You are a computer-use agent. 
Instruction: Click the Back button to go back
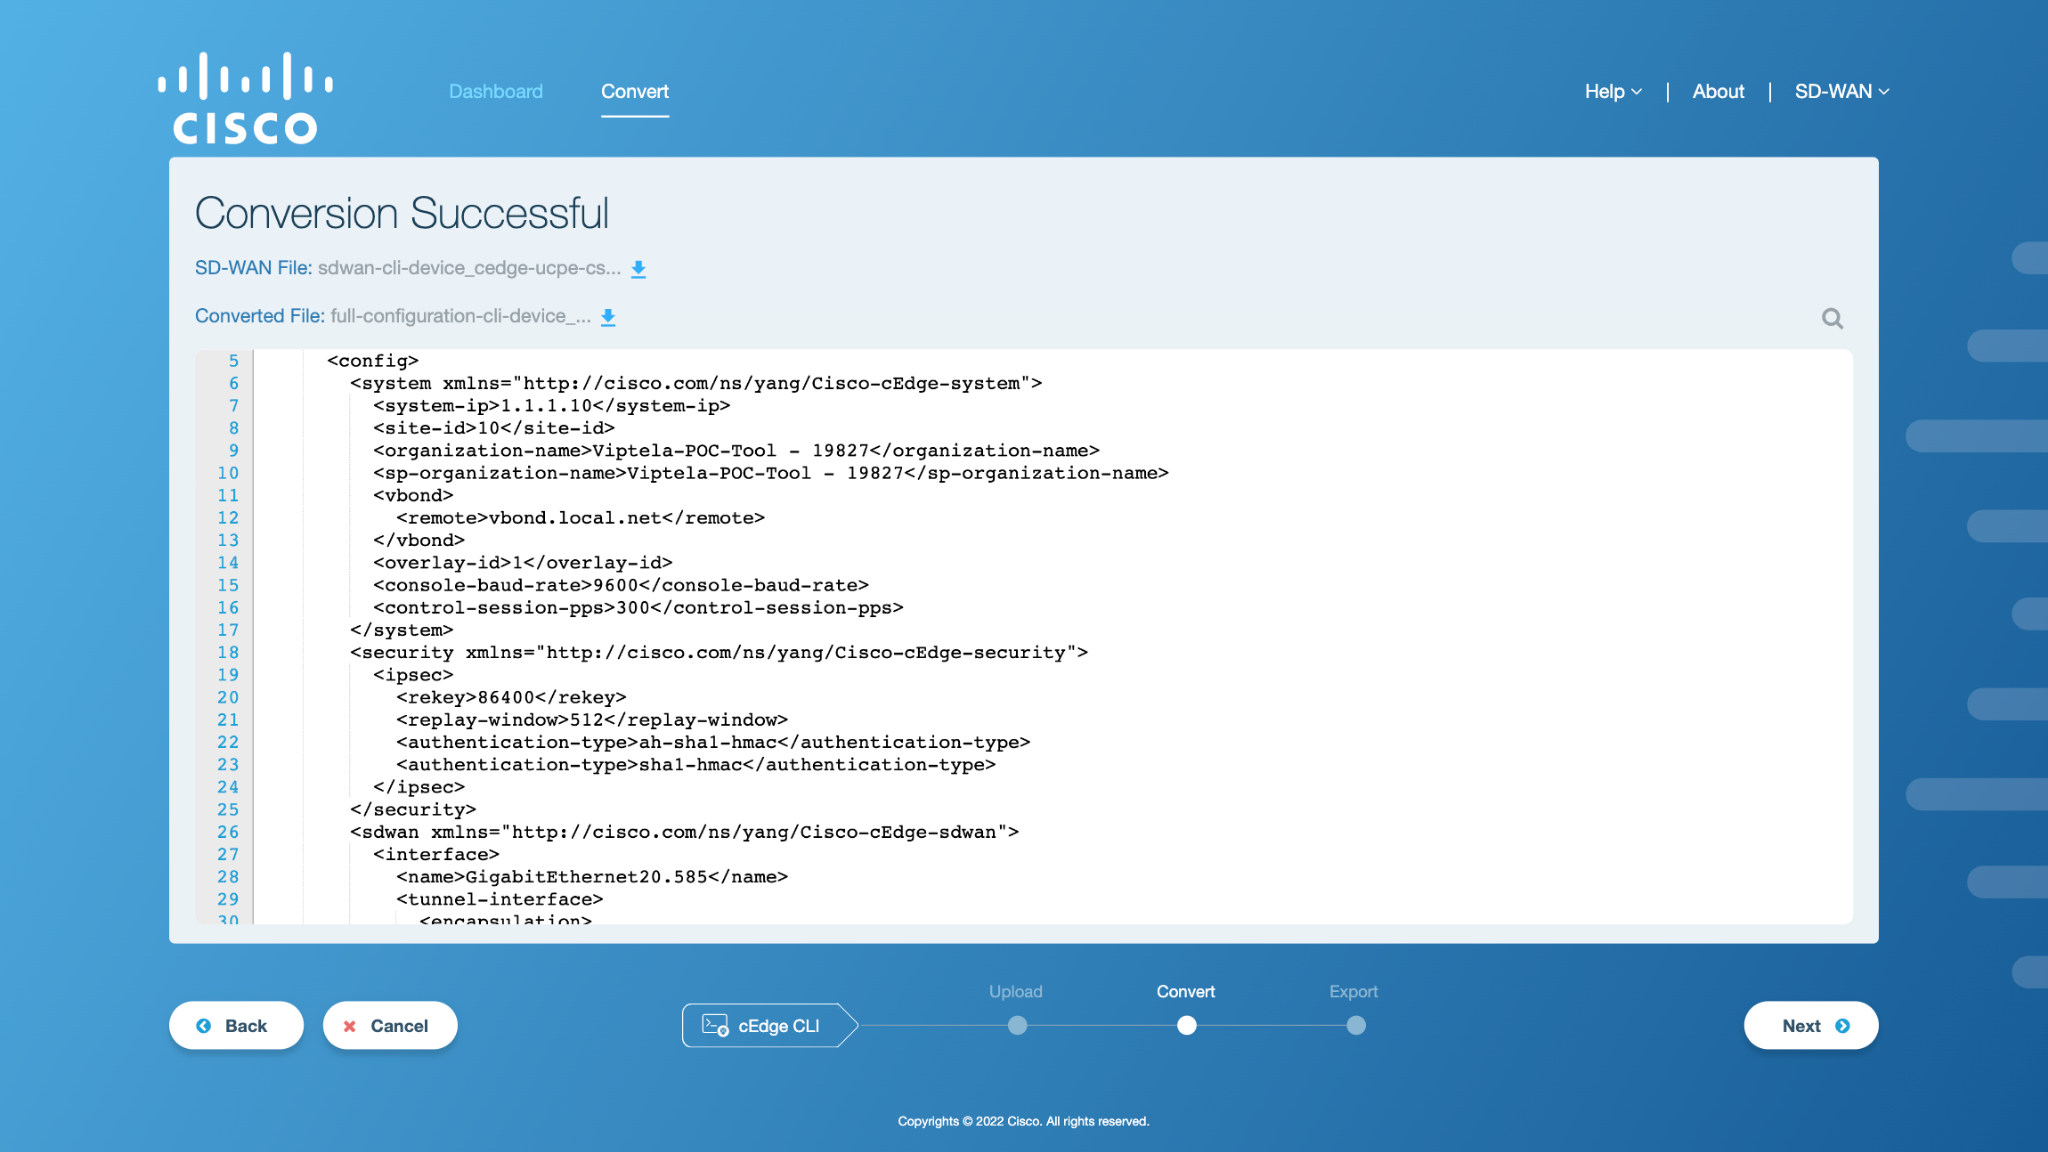(x=235, y=1024)
